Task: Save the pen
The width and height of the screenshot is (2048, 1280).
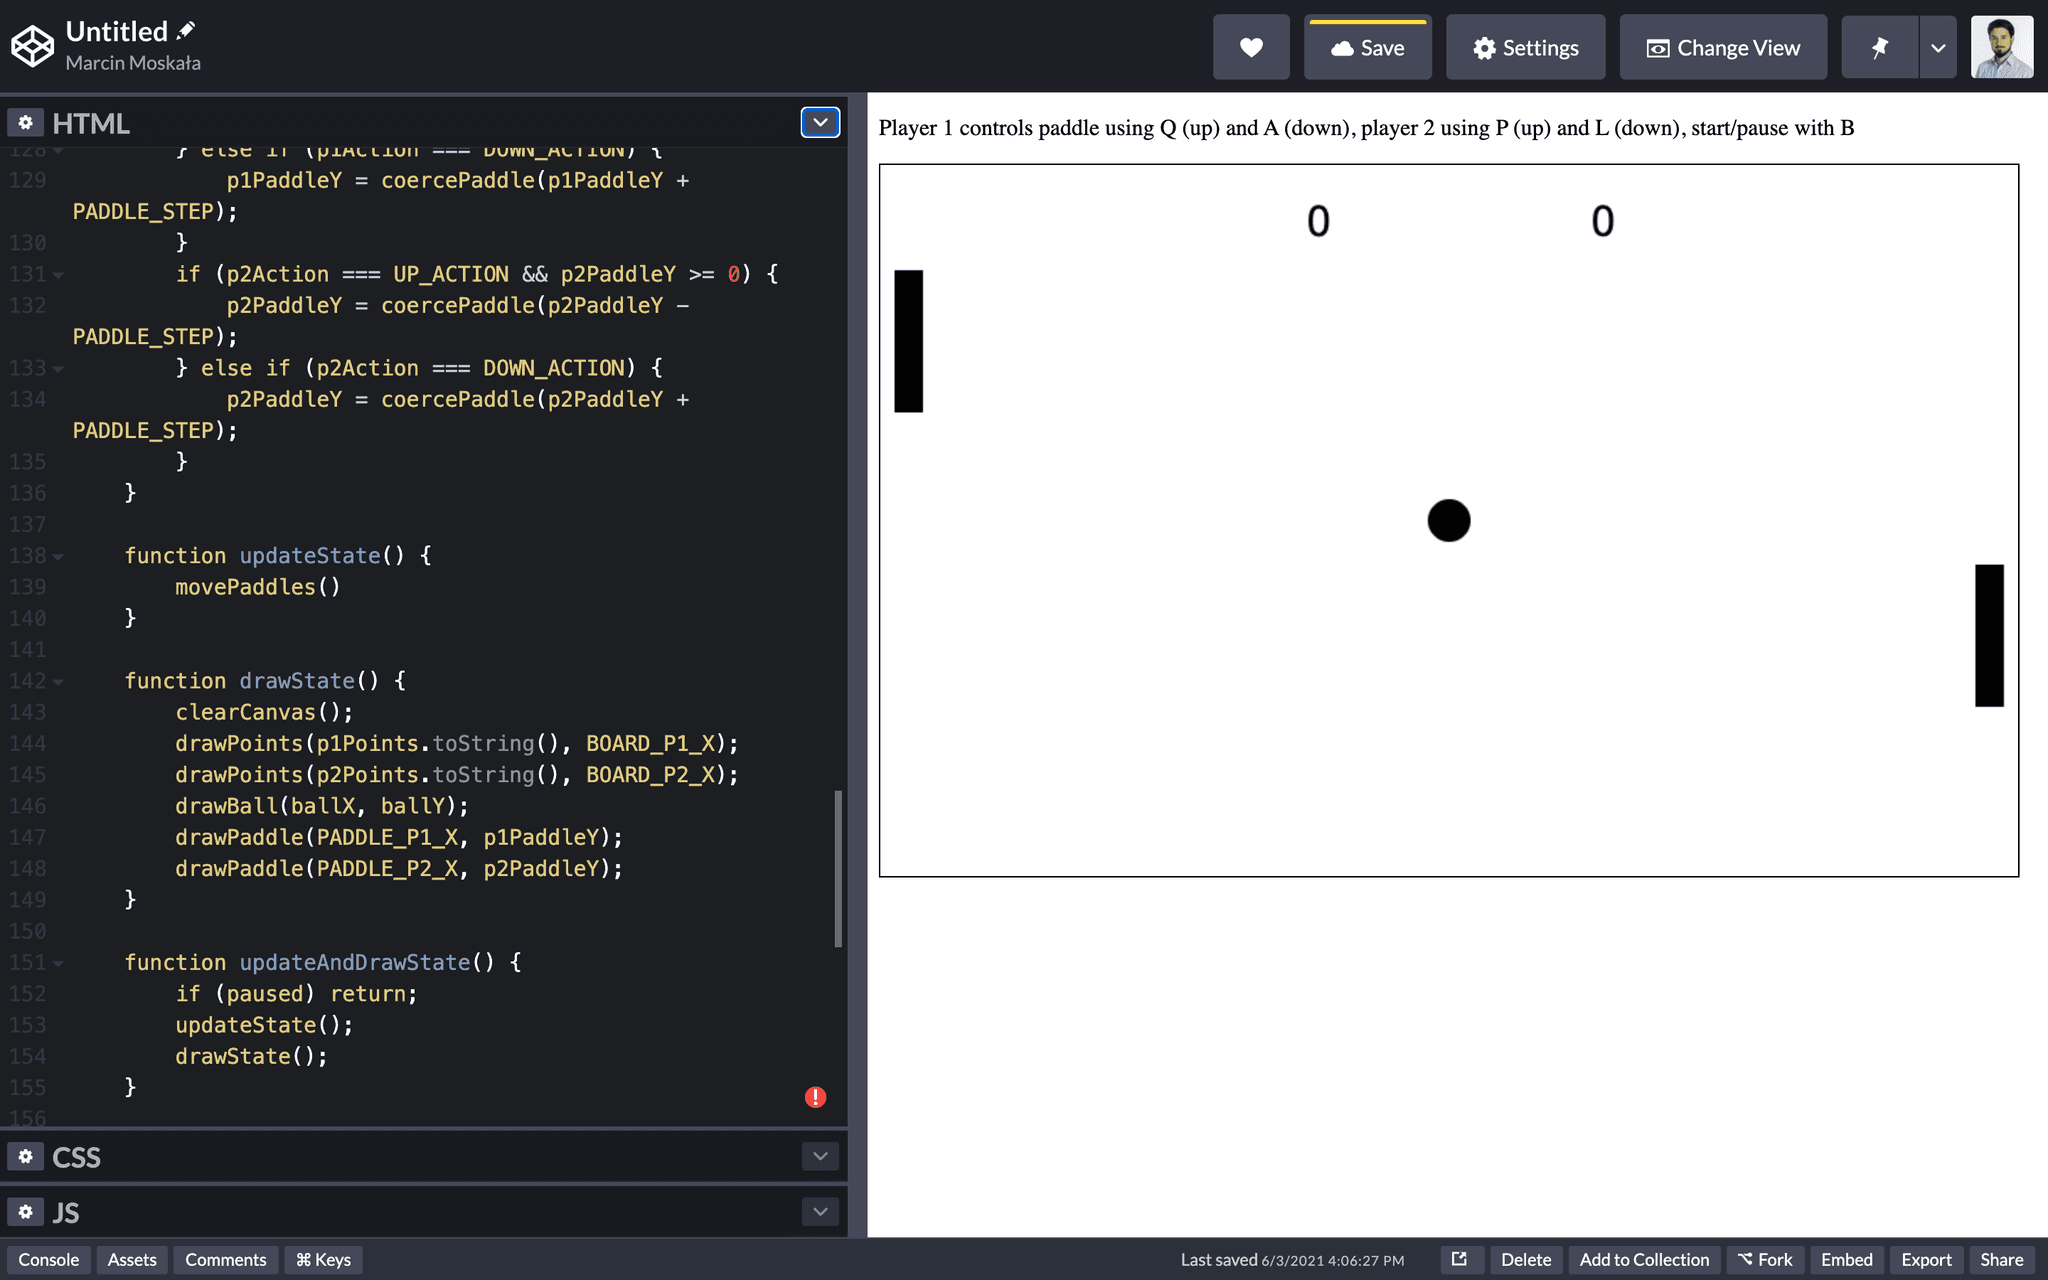Action: point(1367,46)
